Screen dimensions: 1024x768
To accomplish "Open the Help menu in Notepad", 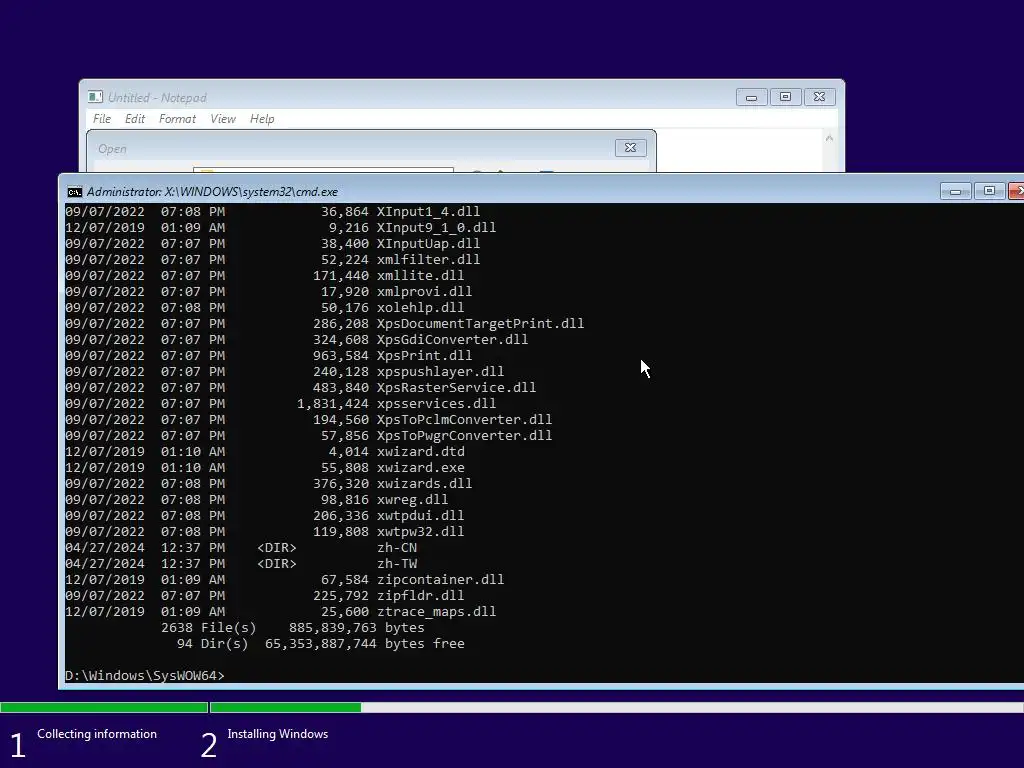I will pos(262,119).
